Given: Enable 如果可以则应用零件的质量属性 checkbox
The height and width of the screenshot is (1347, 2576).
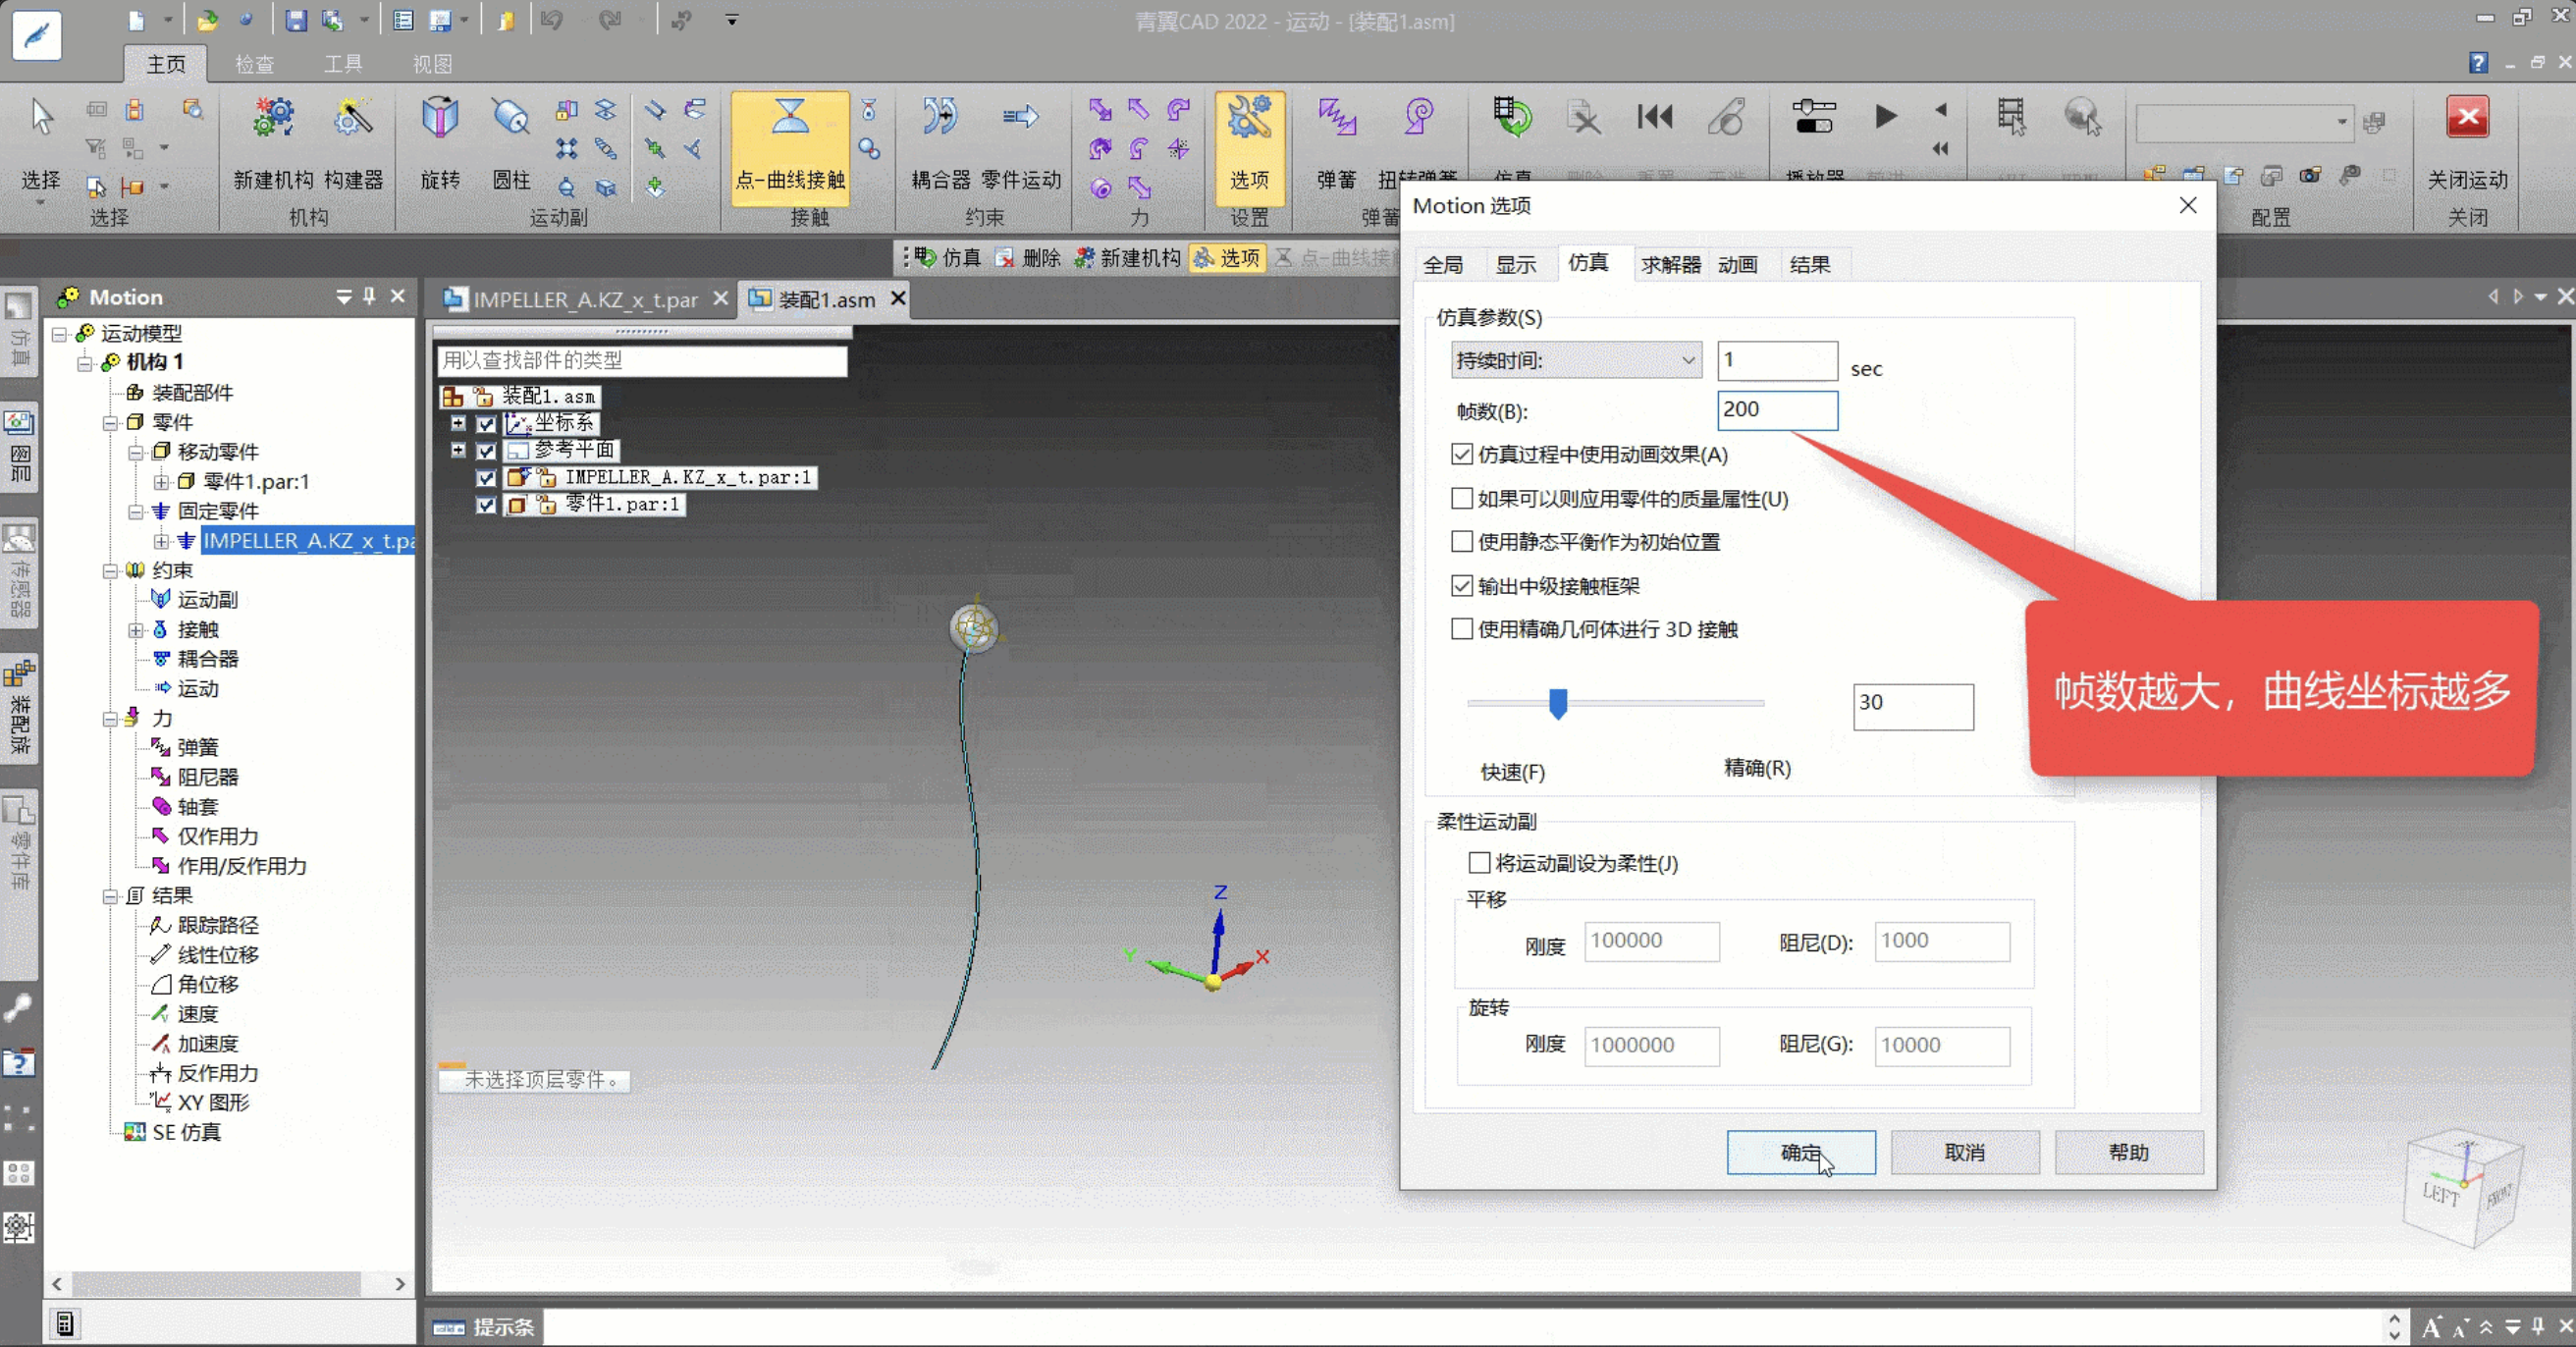Looking at the screenshot, I should pos(1462,498).
